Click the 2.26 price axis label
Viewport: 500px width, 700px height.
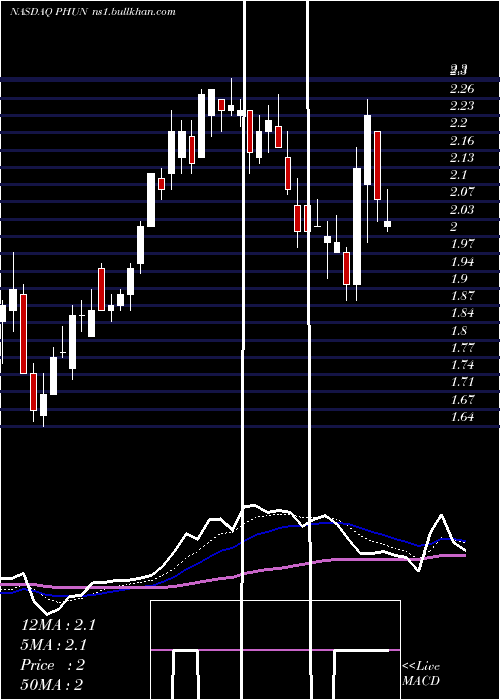point(462,89)
